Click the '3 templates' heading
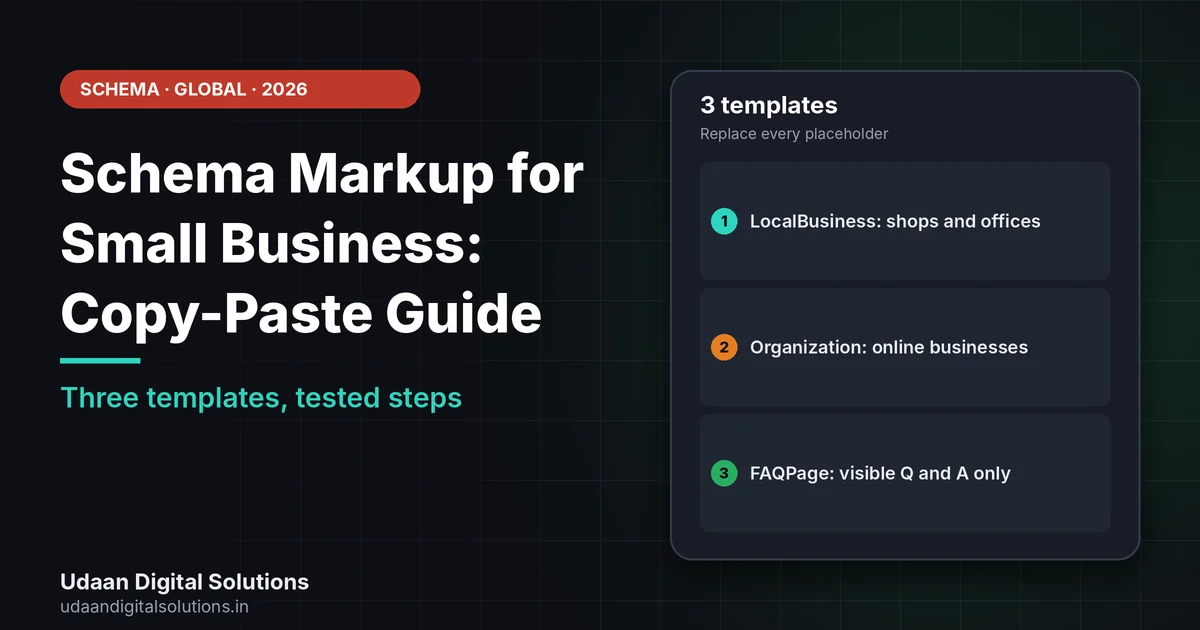 769,105
